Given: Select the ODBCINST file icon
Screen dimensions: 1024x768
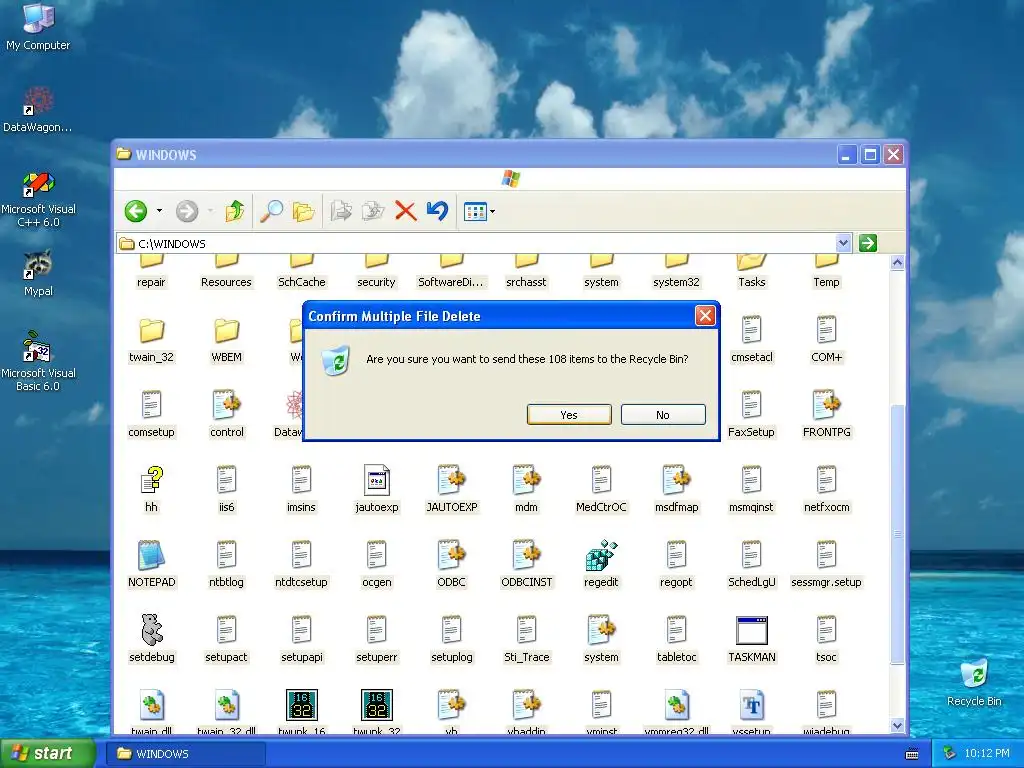Looking at the screenshot, I should click(526, 555).
